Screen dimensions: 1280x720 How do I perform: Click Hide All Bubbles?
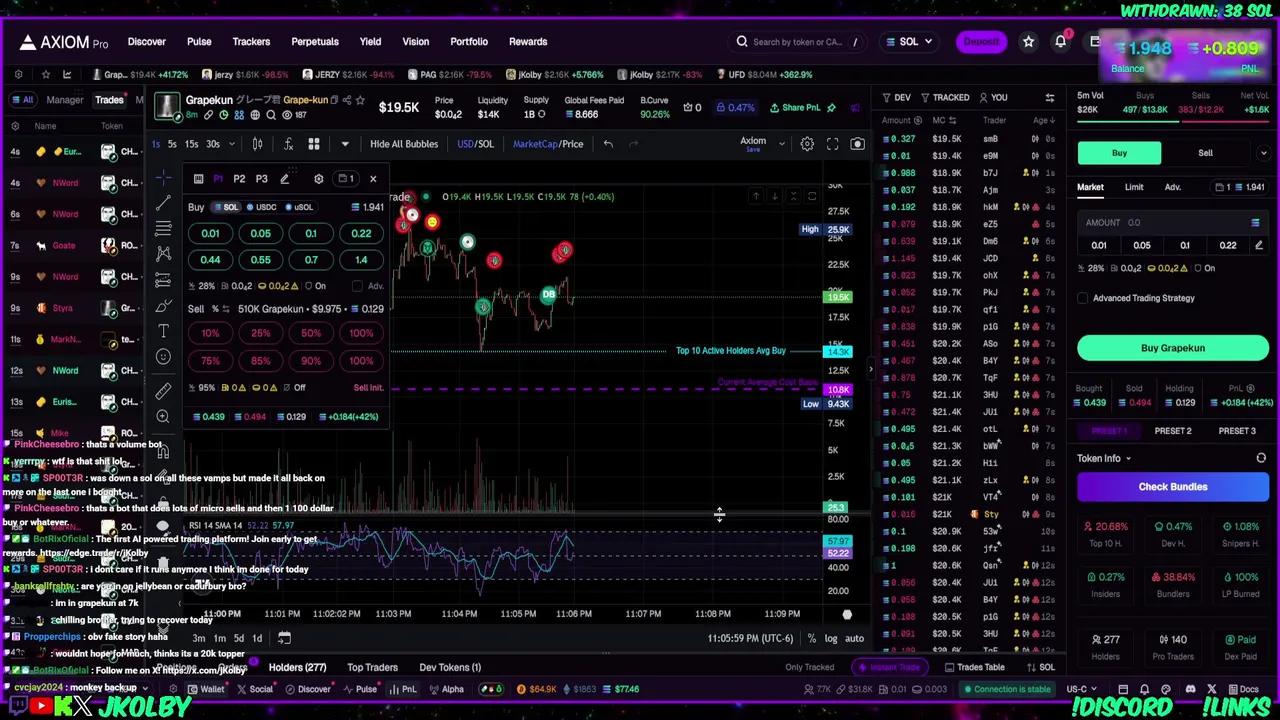point(404,144)
